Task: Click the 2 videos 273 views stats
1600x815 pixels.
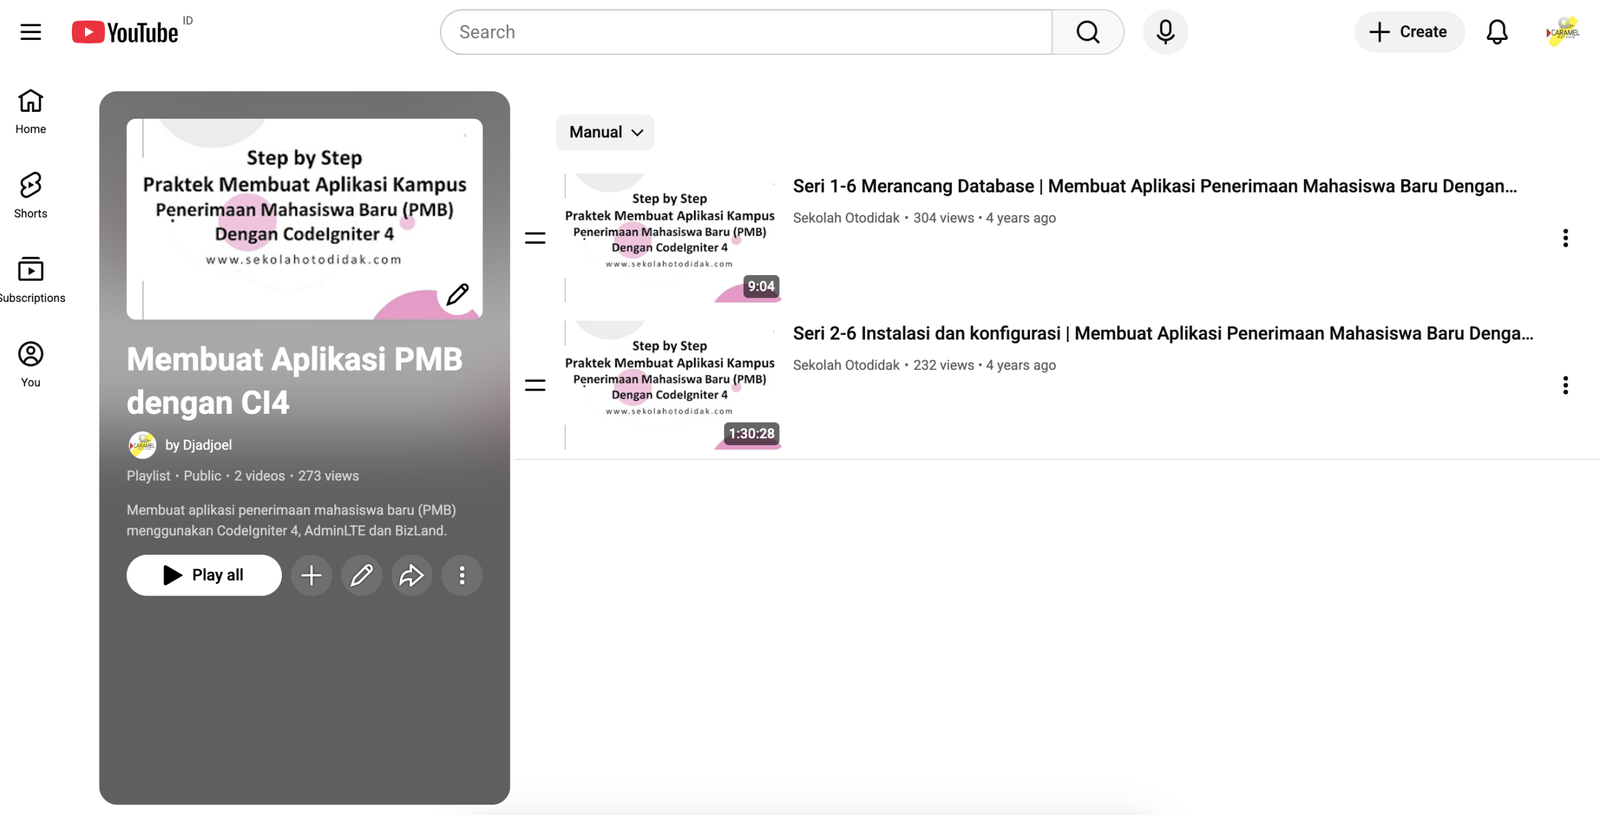Action: 296,476
